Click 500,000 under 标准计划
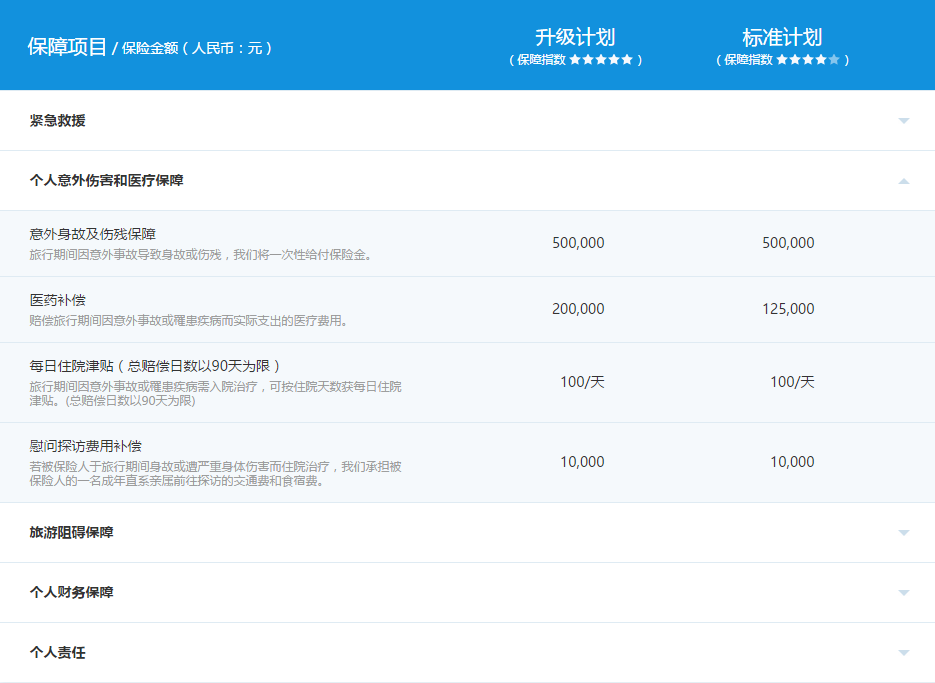935x683 pixels. (788, 243)
